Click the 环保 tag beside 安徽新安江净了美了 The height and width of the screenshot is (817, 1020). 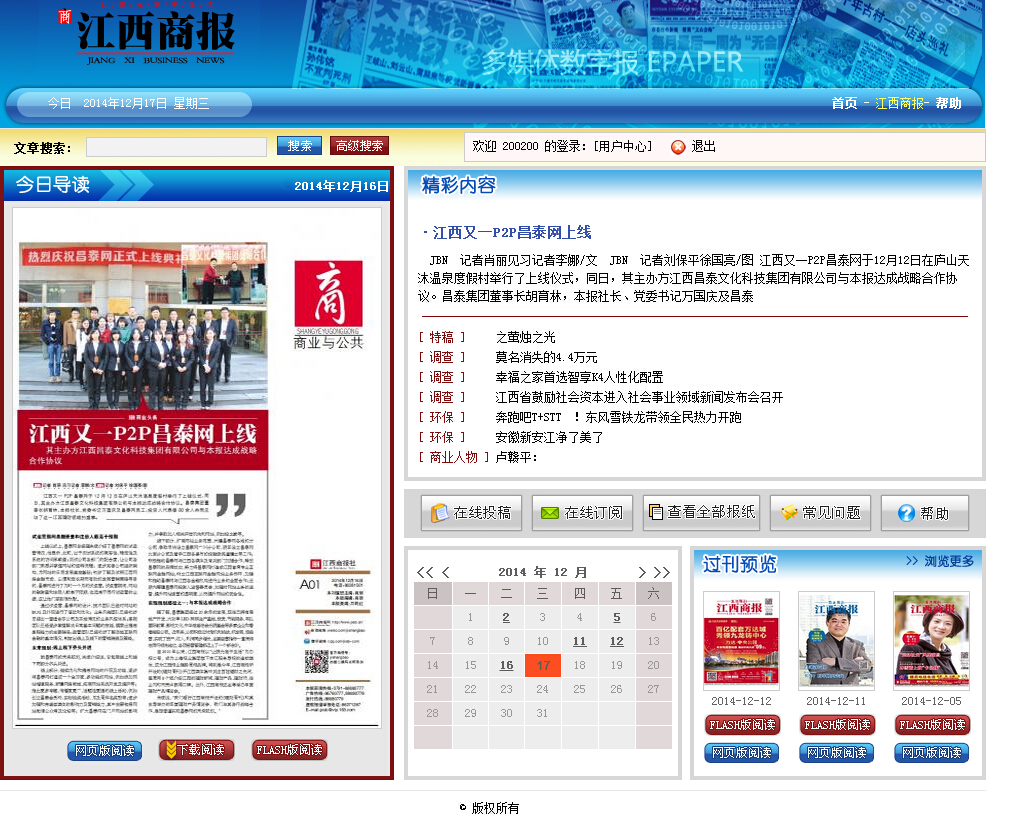tap(442, 438)
